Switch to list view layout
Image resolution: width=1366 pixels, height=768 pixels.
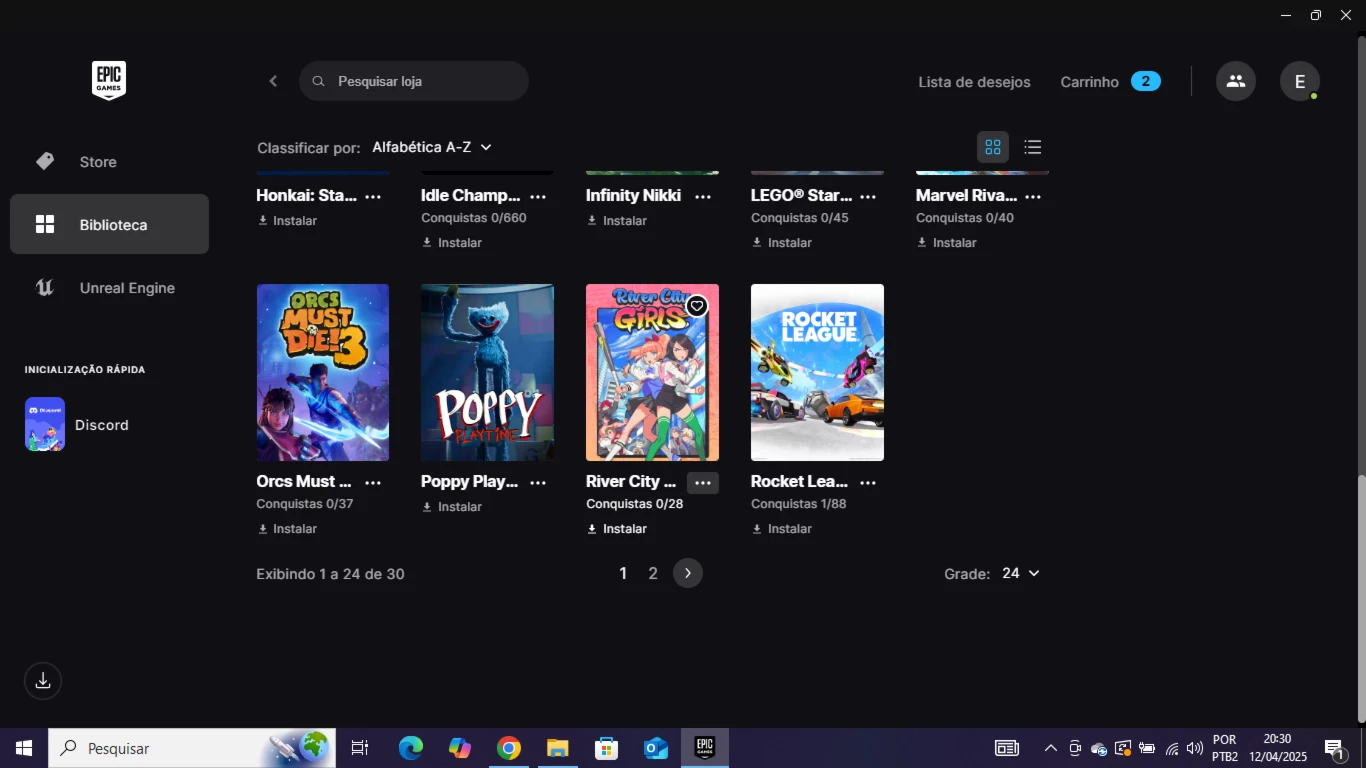tap(1033, 147)
